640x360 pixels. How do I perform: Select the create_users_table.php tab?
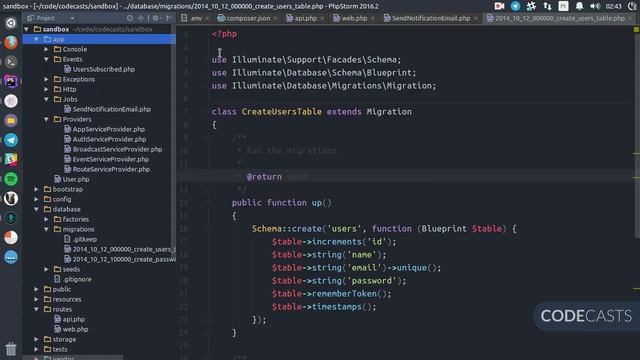pos(559,18)
